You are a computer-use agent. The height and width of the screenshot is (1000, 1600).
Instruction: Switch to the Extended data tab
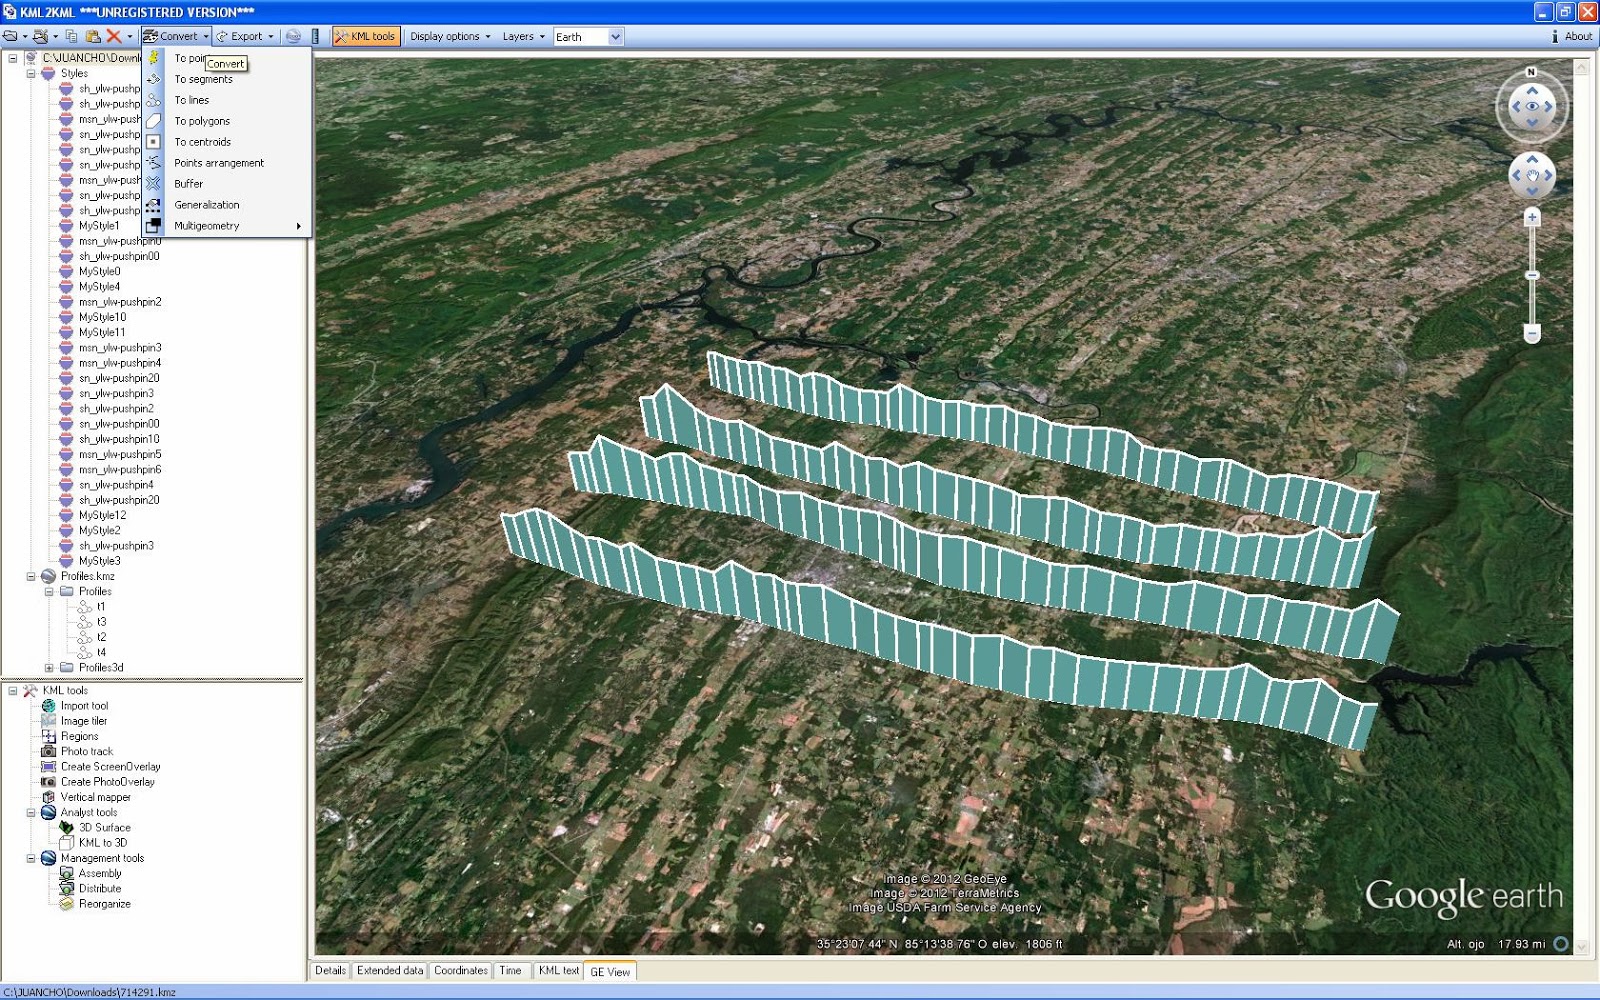(390, 971)
